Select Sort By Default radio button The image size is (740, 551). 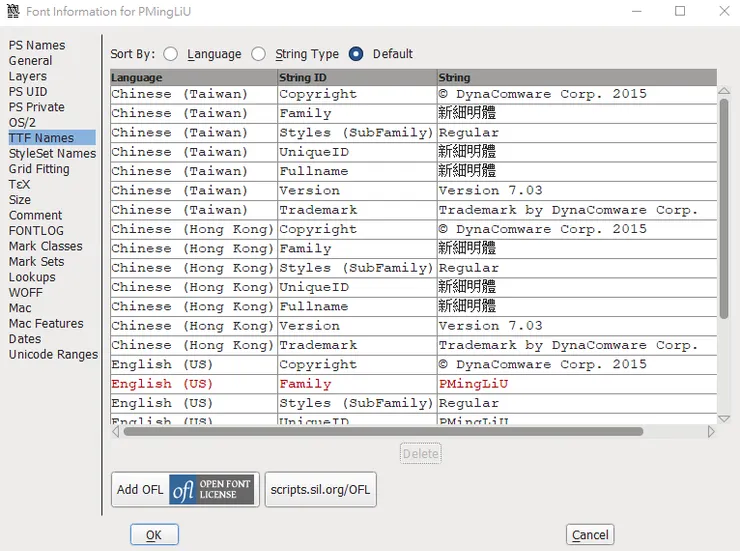356,54
